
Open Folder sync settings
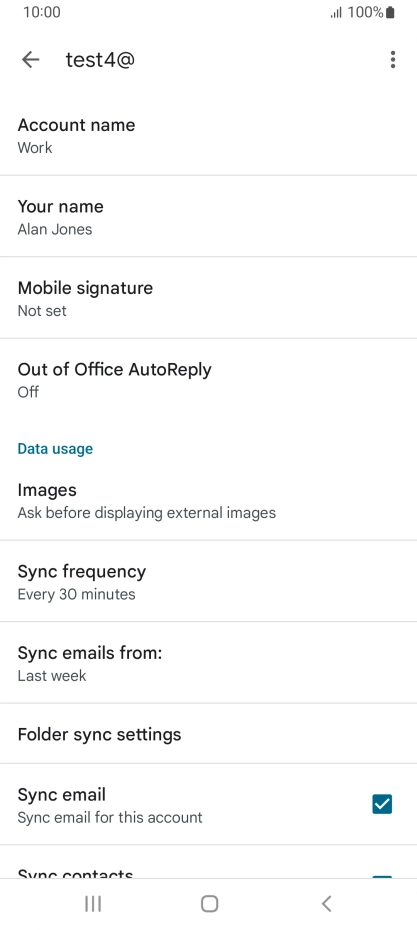click(x=208, y=734)
